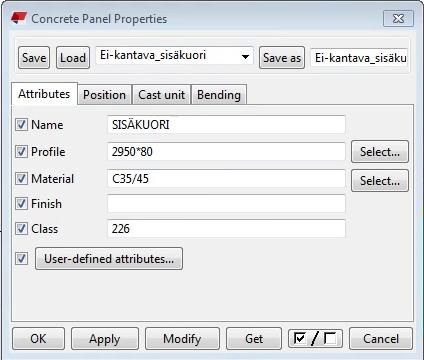Click the Modify button
Image resolution: width=424 pixels, height=360 pixels.
click(182, 339)
